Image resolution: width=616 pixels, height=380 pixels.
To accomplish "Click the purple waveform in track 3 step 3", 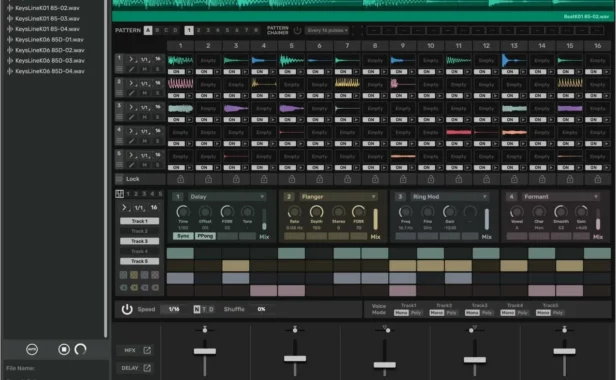I will click(x=236, y=108).
